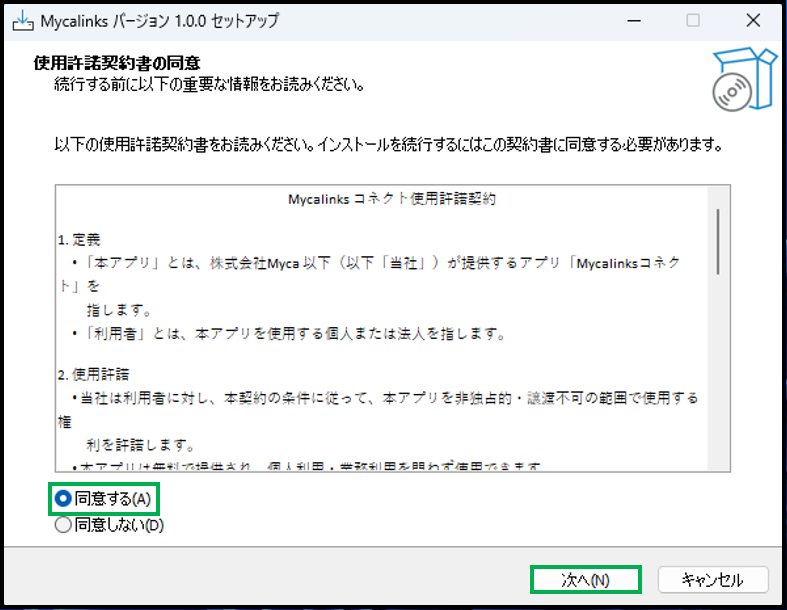The image size is (787, 610).
Task: Click the scrollbar track below the thumb
Action: click(717, 380)
